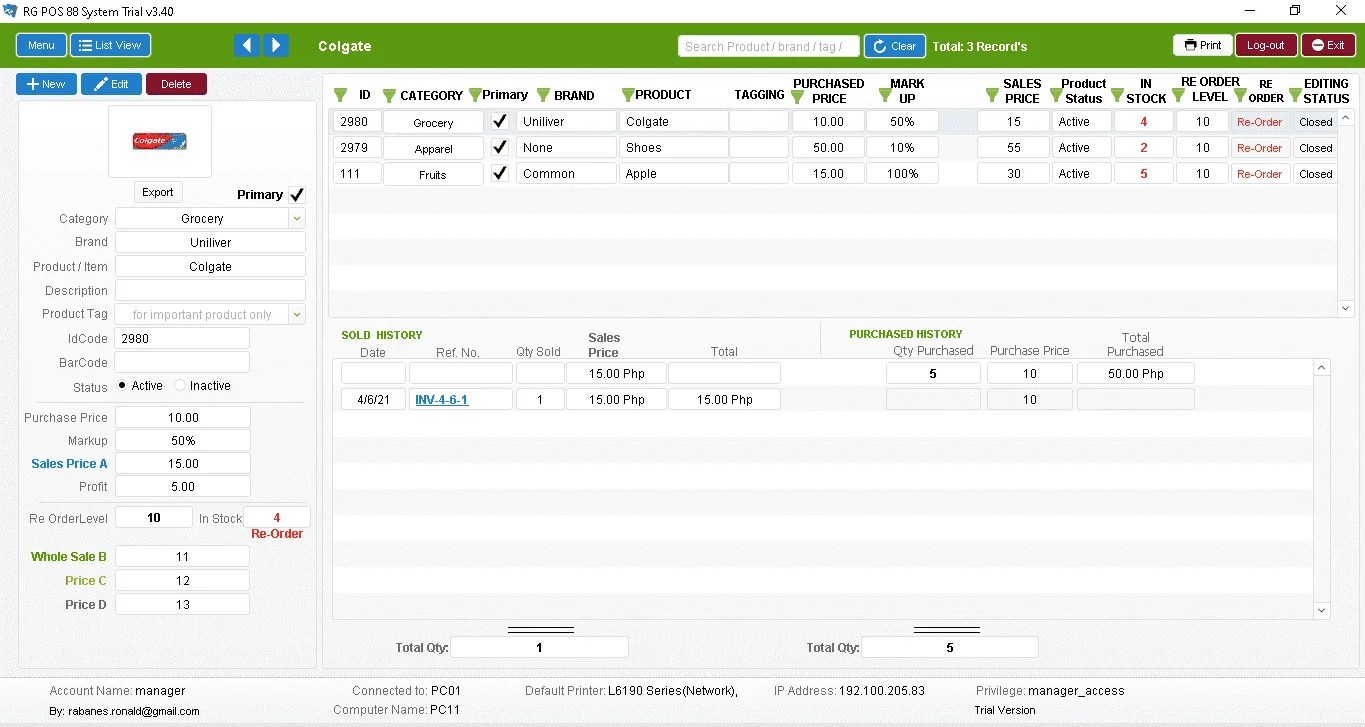
Task: Click the EDITING STATUS filter funnel
Action: [x=1296, y=96]
